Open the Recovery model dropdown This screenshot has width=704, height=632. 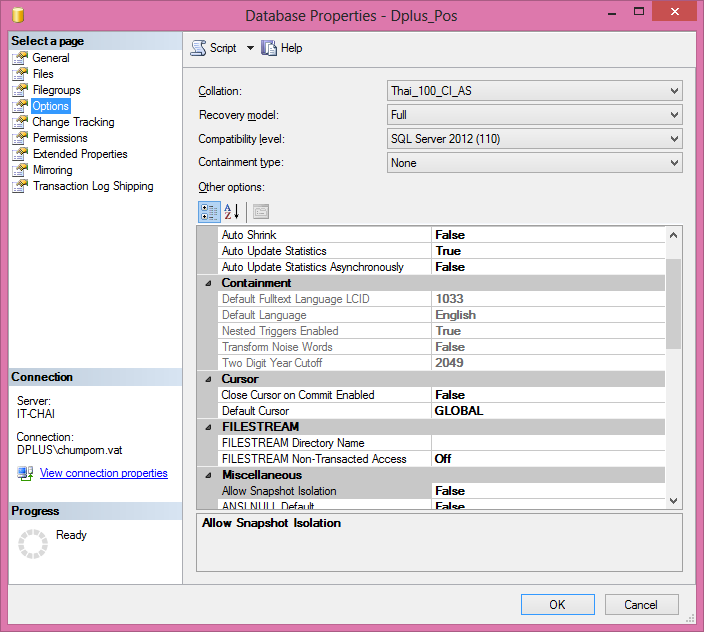click(534, 115)
